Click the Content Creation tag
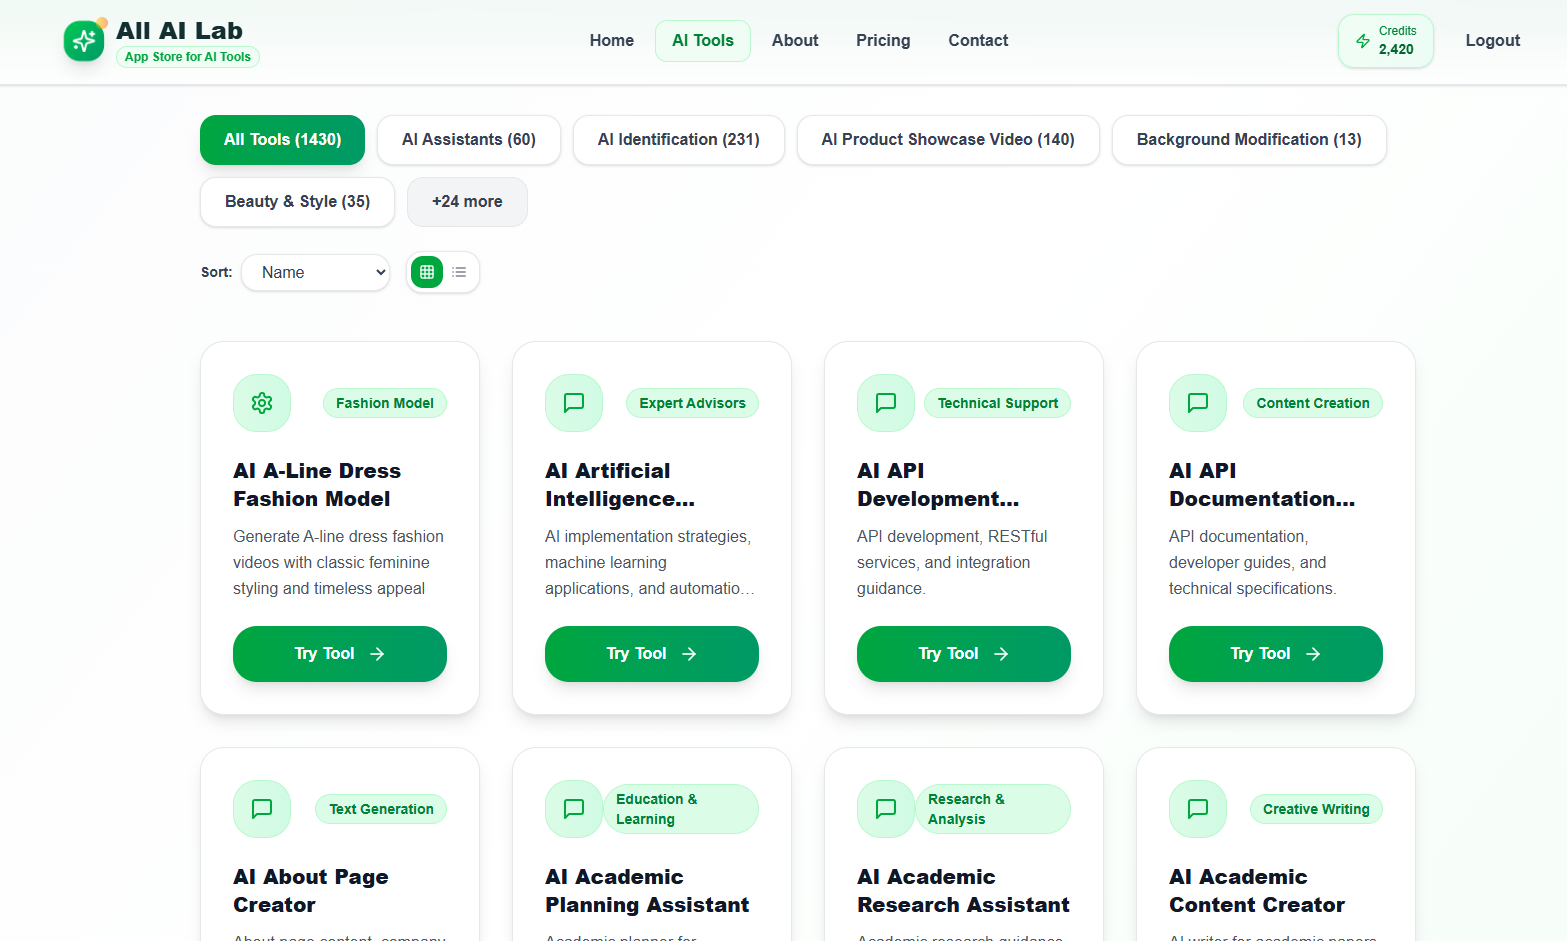The height and width of the screenshot is (941, 1567). [x=1313, y=403]
